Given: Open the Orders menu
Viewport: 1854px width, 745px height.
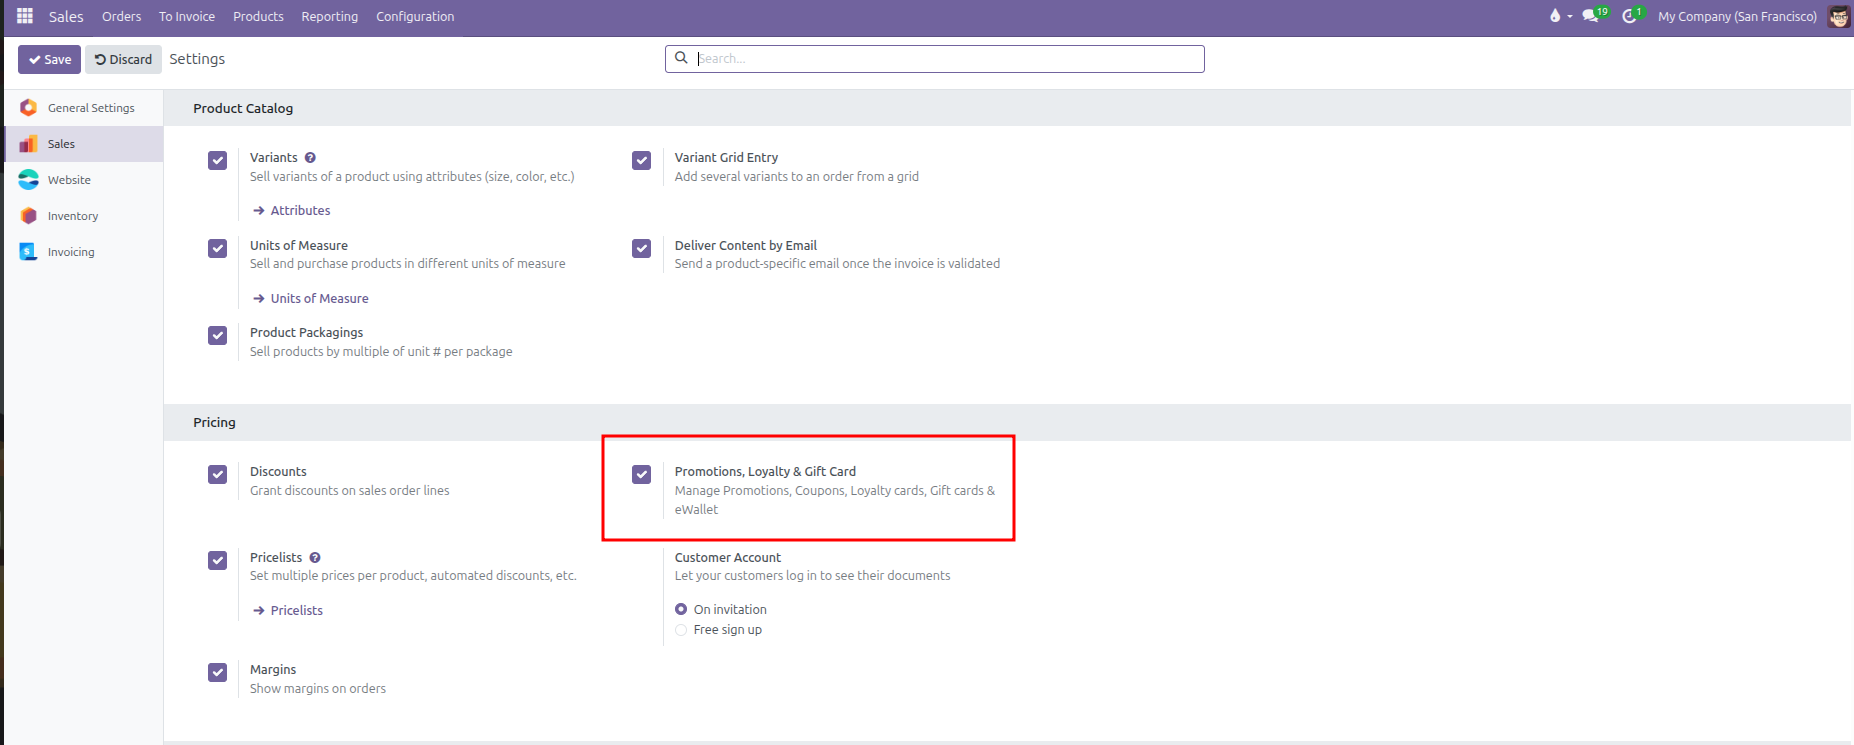Looking at the screenshot, I should coord(121,16).
